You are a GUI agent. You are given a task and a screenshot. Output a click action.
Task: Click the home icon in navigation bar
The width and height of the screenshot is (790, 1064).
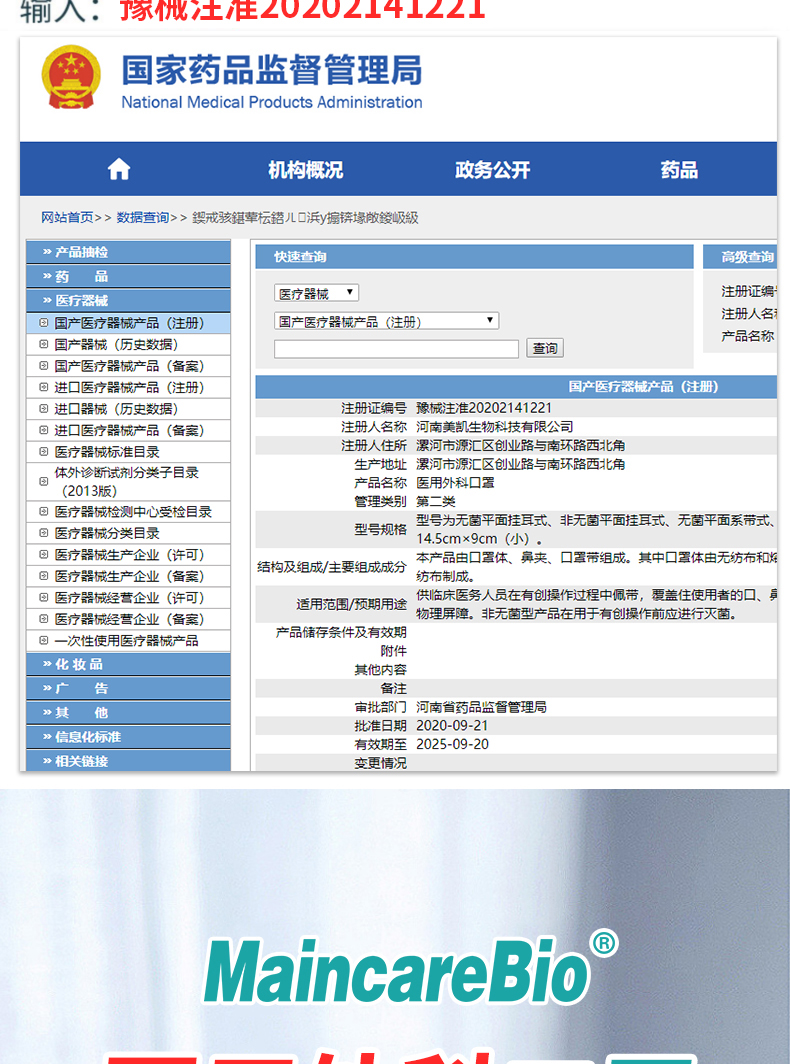pyautogui.click(x=119, y=170)
